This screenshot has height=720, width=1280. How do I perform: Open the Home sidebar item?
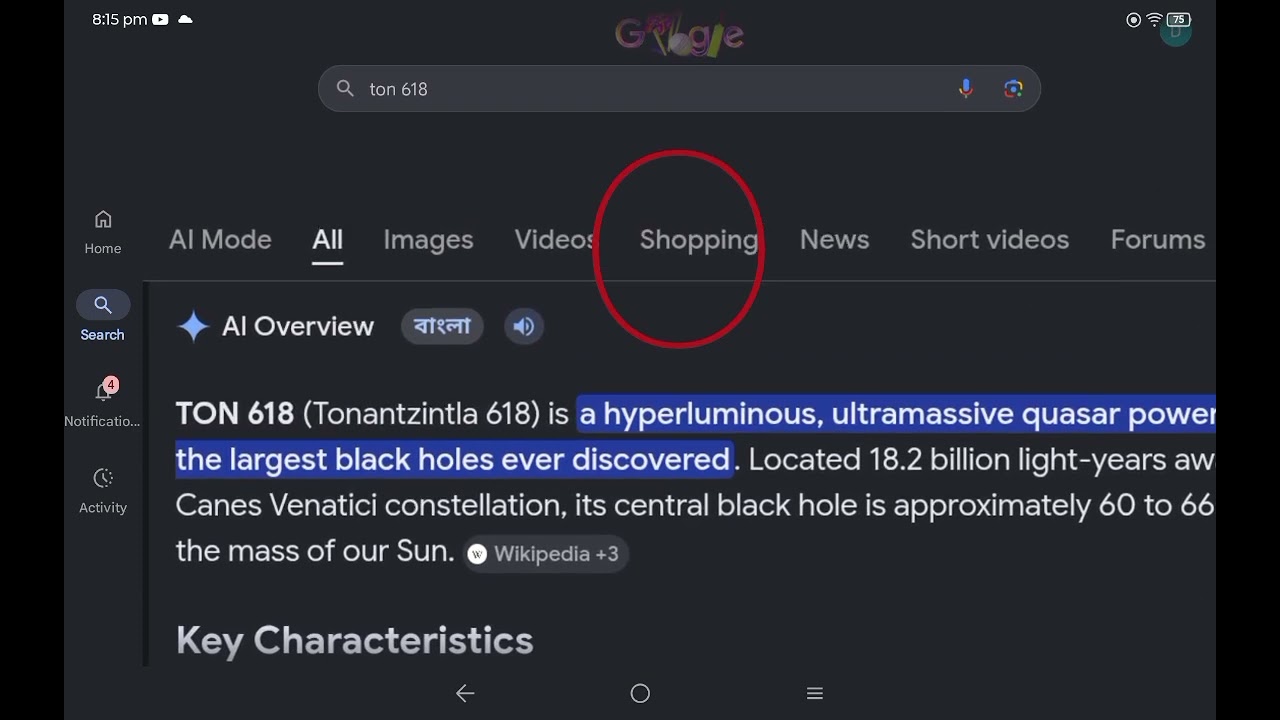pos(103,232)
